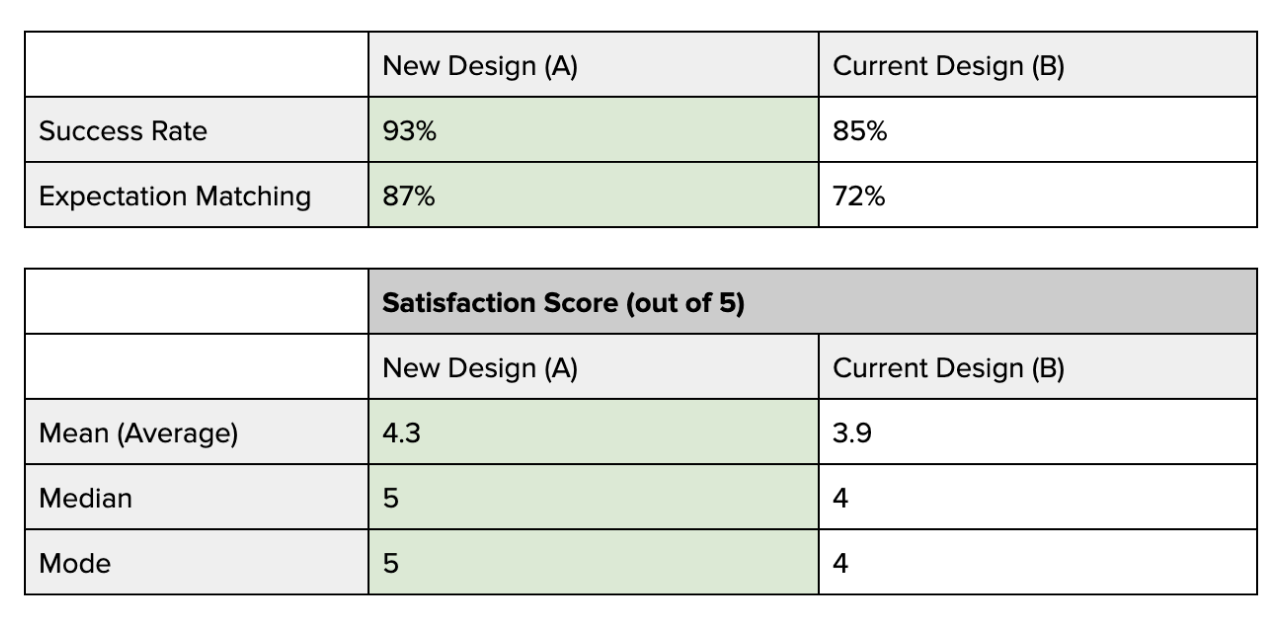Click Current Design (B) header in top table

(948, 67)
